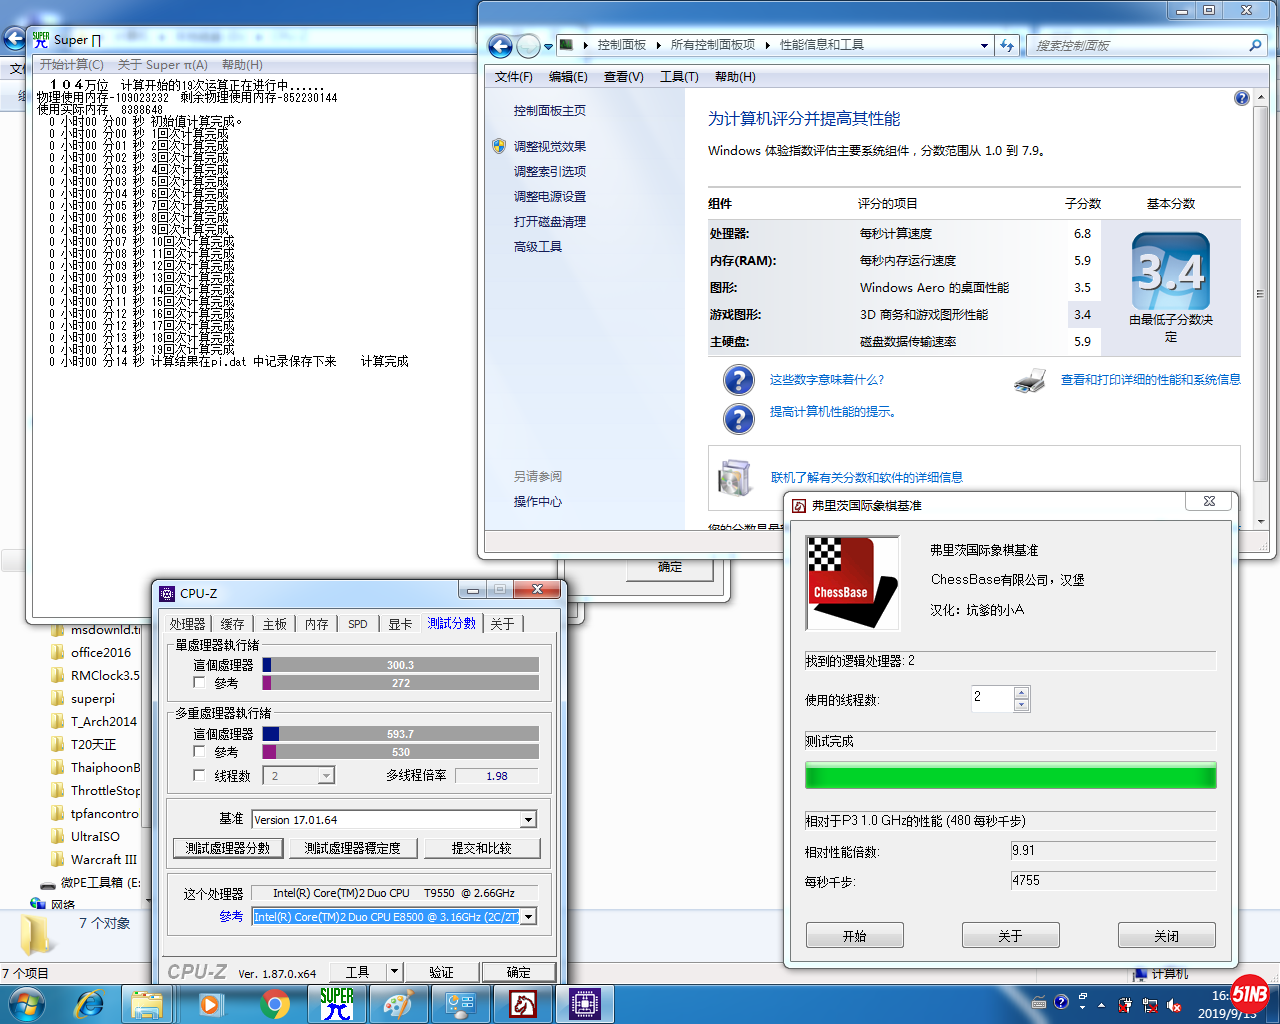Open the Windows Explorer taskbar icon
This screenshot has height=1024, width=1280.
point(147,1004)
